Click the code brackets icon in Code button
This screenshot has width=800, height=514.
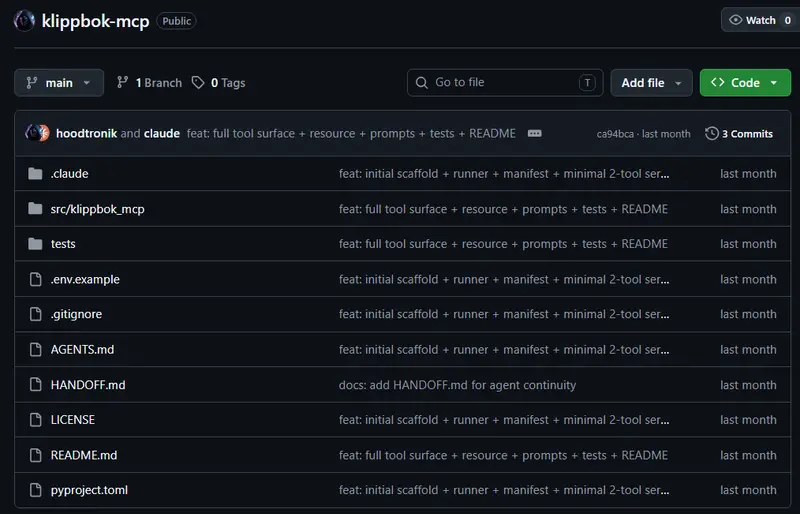[x=717, y=82]
